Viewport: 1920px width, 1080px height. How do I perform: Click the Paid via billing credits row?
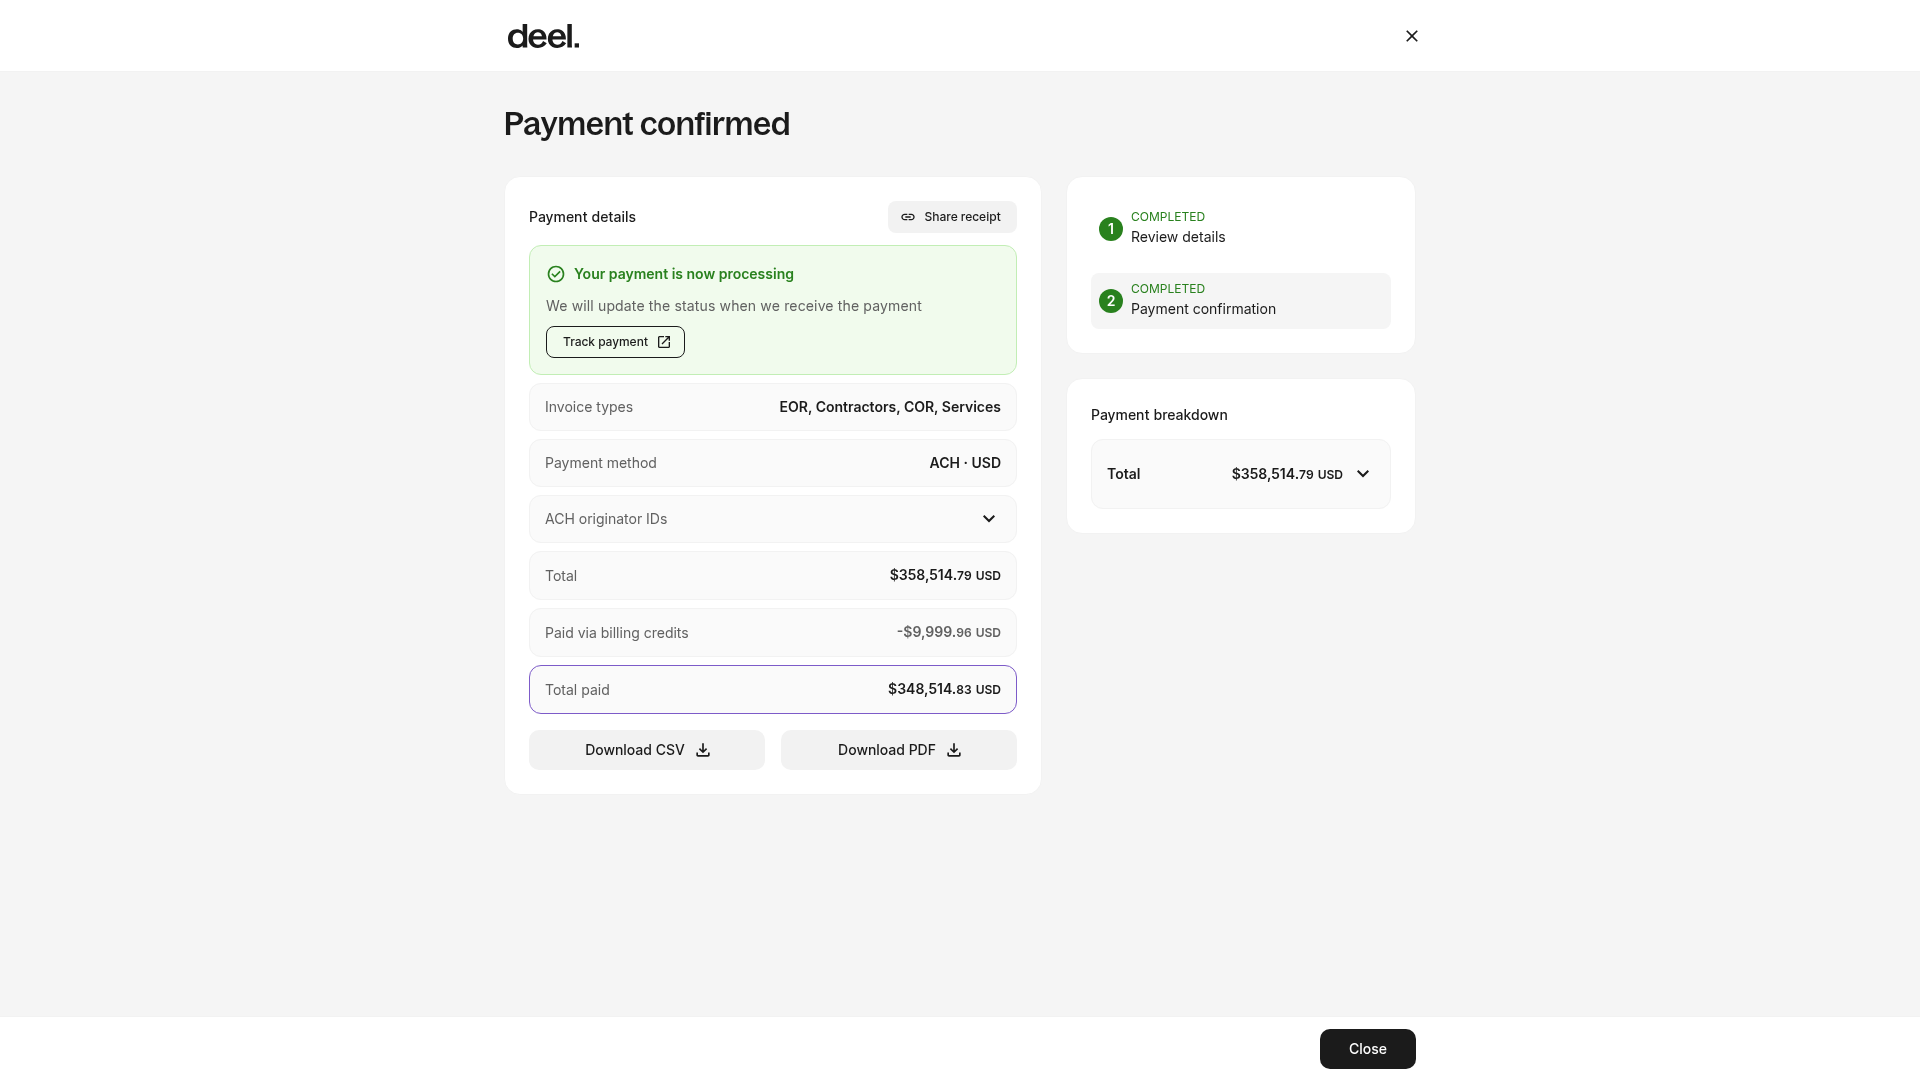click(x=773, y=633)
